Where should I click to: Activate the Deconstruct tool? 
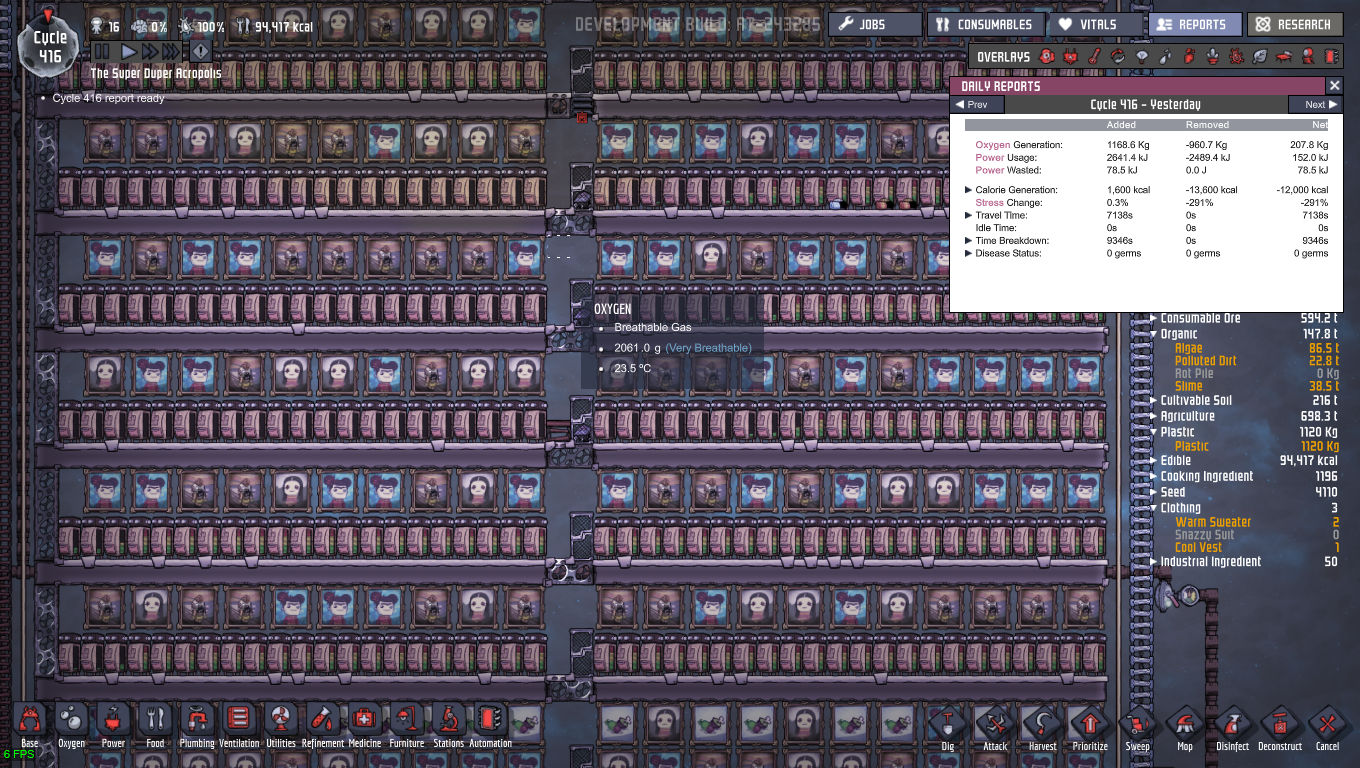pos(1279,725)
